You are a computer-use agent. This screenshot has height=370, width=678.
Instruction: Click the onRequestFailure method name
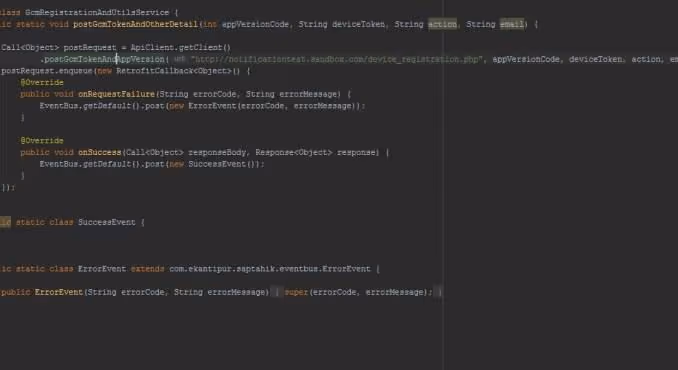click(116, 94)
